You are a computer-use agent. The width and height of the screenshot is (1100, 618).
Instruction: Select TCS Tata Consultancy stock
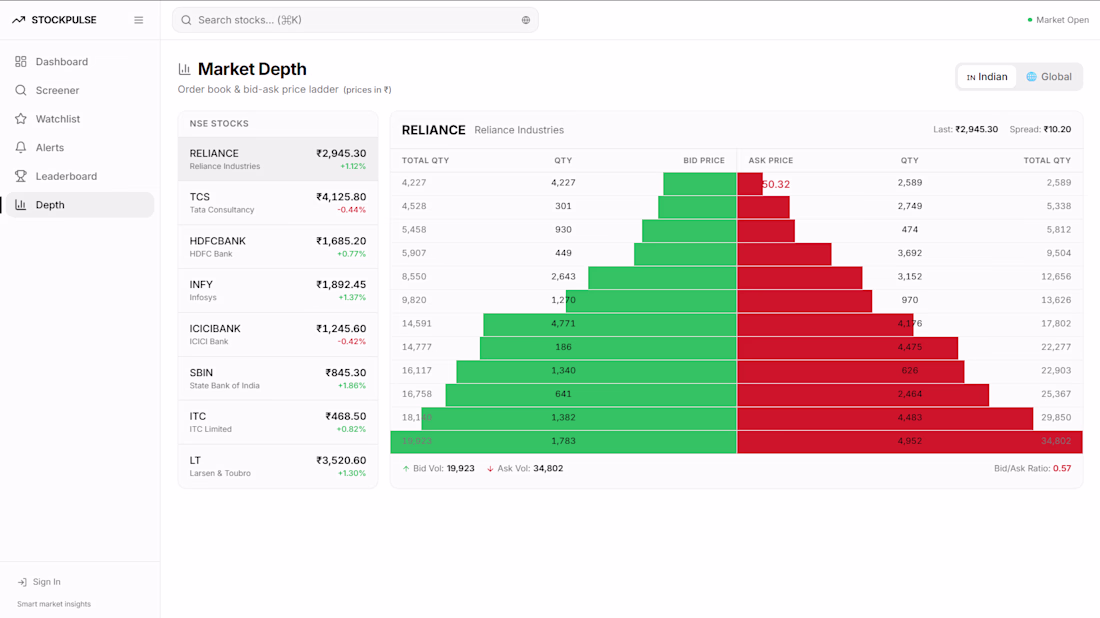point(278,203)
